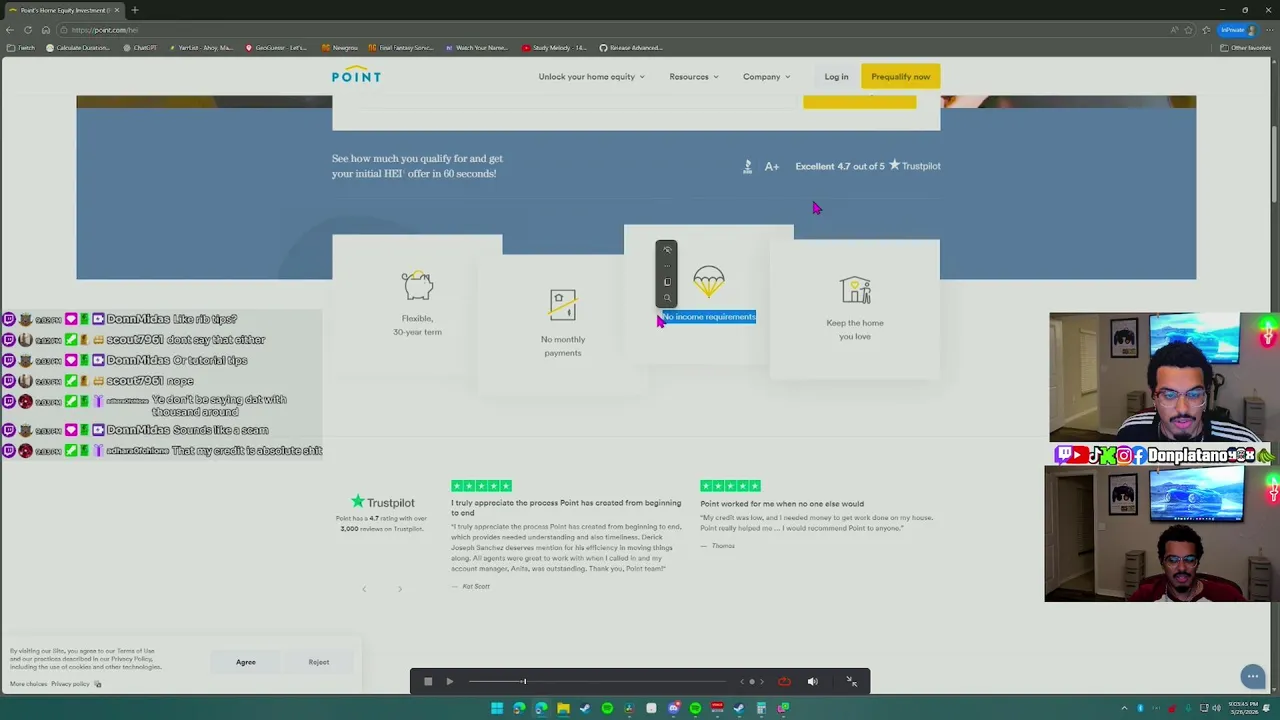Open File Explorer from the taskbar
The height and width of the screenshot is (720, 1280).
coord(563,708)
